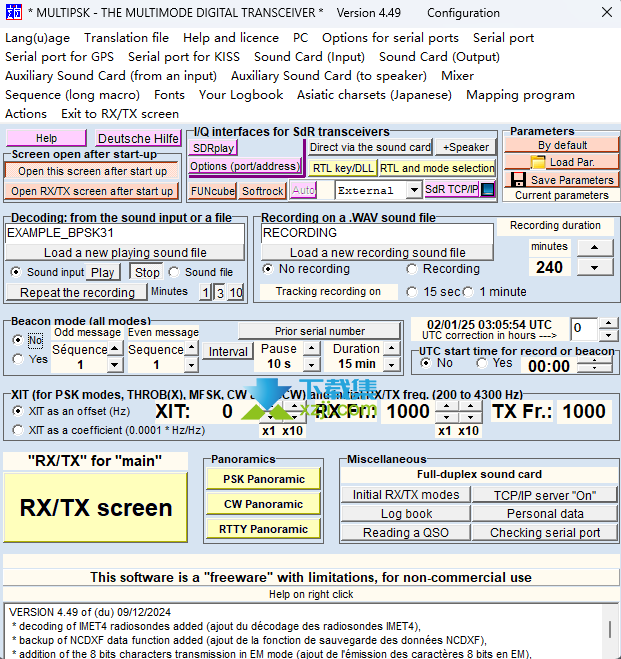Open CW Panoramic

[263, 504]
